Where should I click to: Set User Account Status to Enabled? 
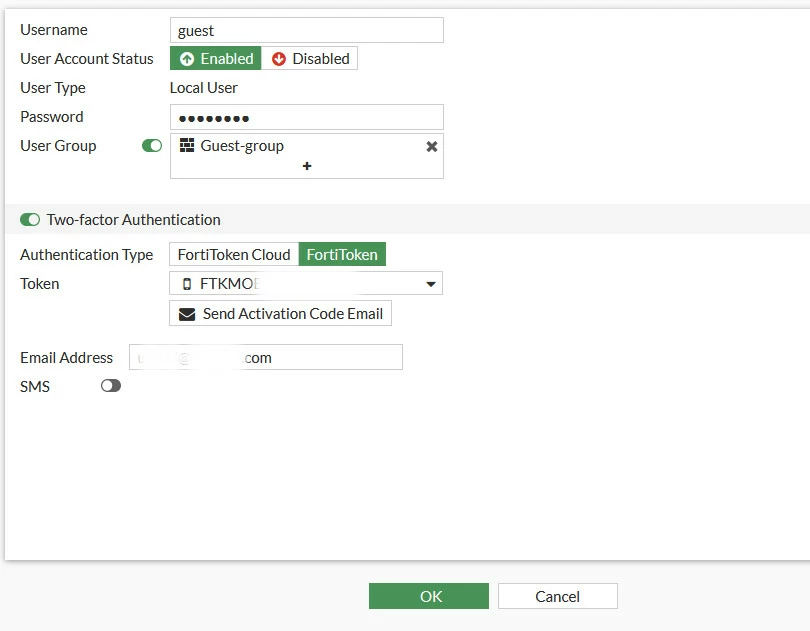pyautogui.click(x=216, y=58)
